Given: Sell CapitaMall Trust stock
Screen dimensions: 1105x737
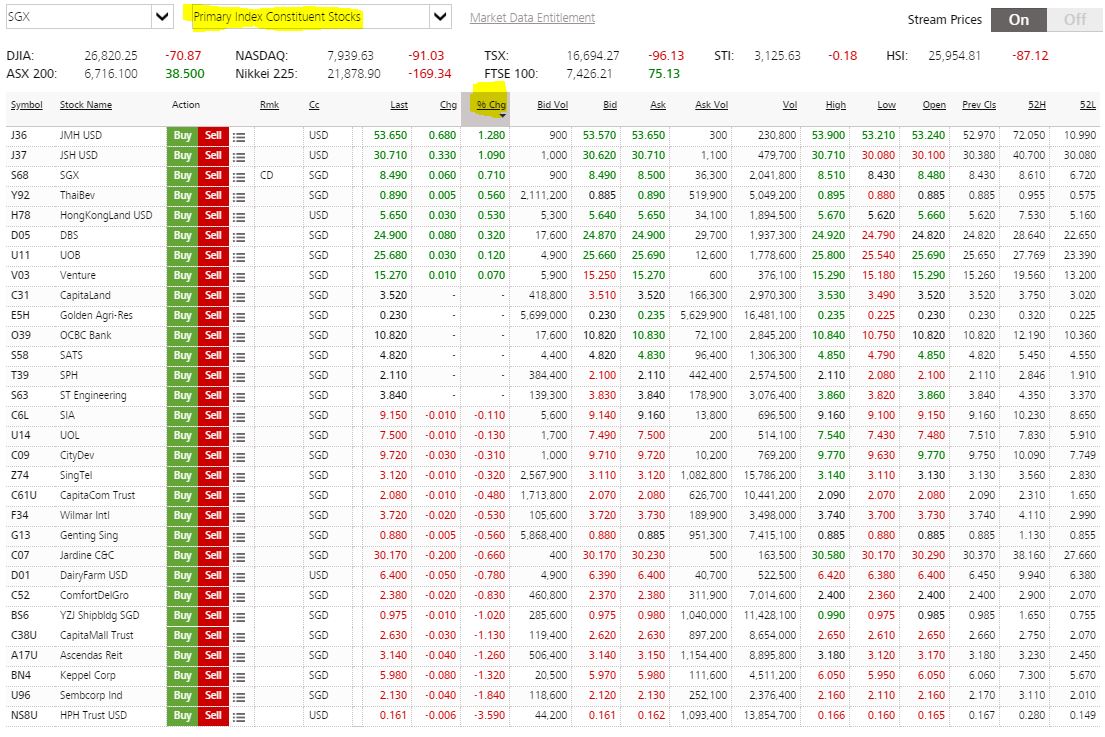Looking at the screenshot, I should click(x=214, y=636).
